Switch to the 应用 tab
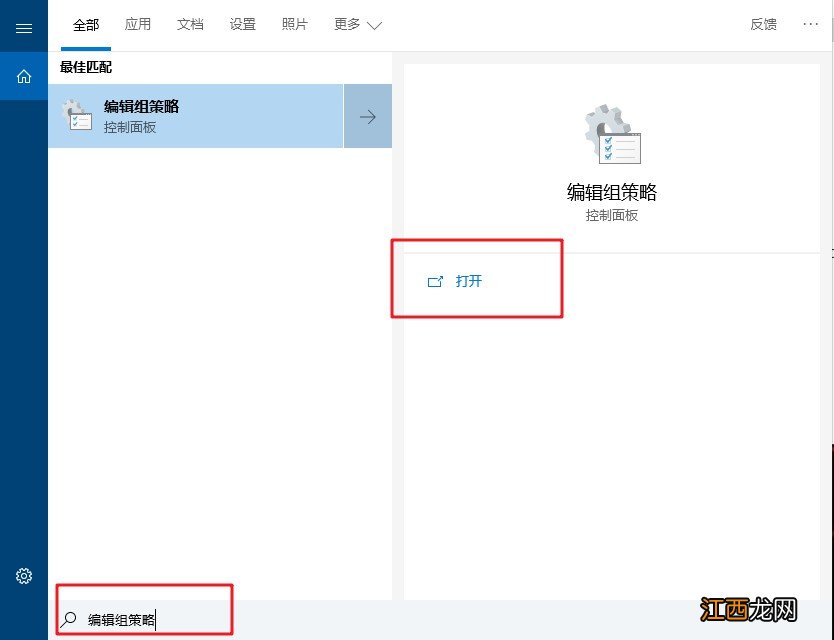This screenshot has width=834, height=640. pos(138,24)
